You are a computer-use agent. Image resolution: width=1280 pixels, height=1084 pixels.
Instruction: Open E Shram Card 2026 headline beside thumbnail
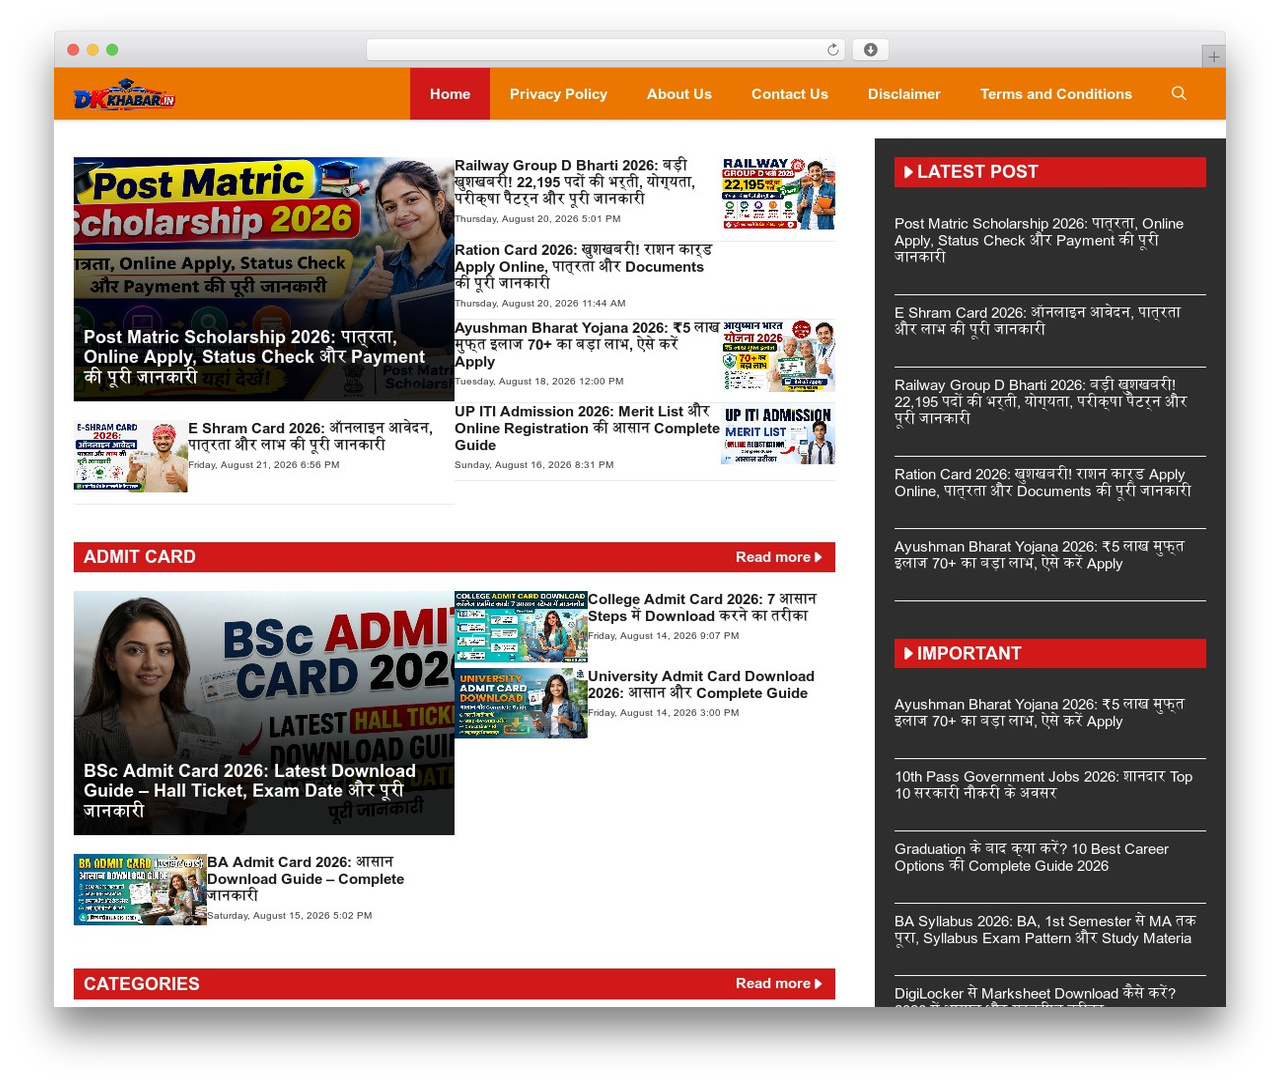tap(310, 436)
